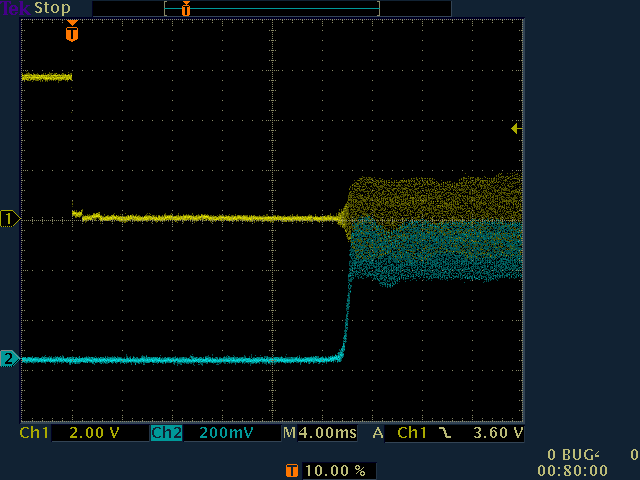
Task: Select the Ch1 channel label at bottom left
Action: click(34, 433)
